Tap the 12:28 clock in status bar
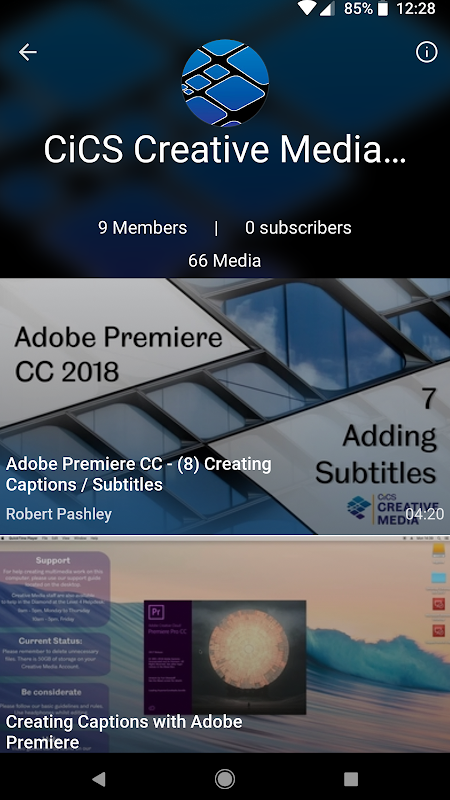 (416, 9)
